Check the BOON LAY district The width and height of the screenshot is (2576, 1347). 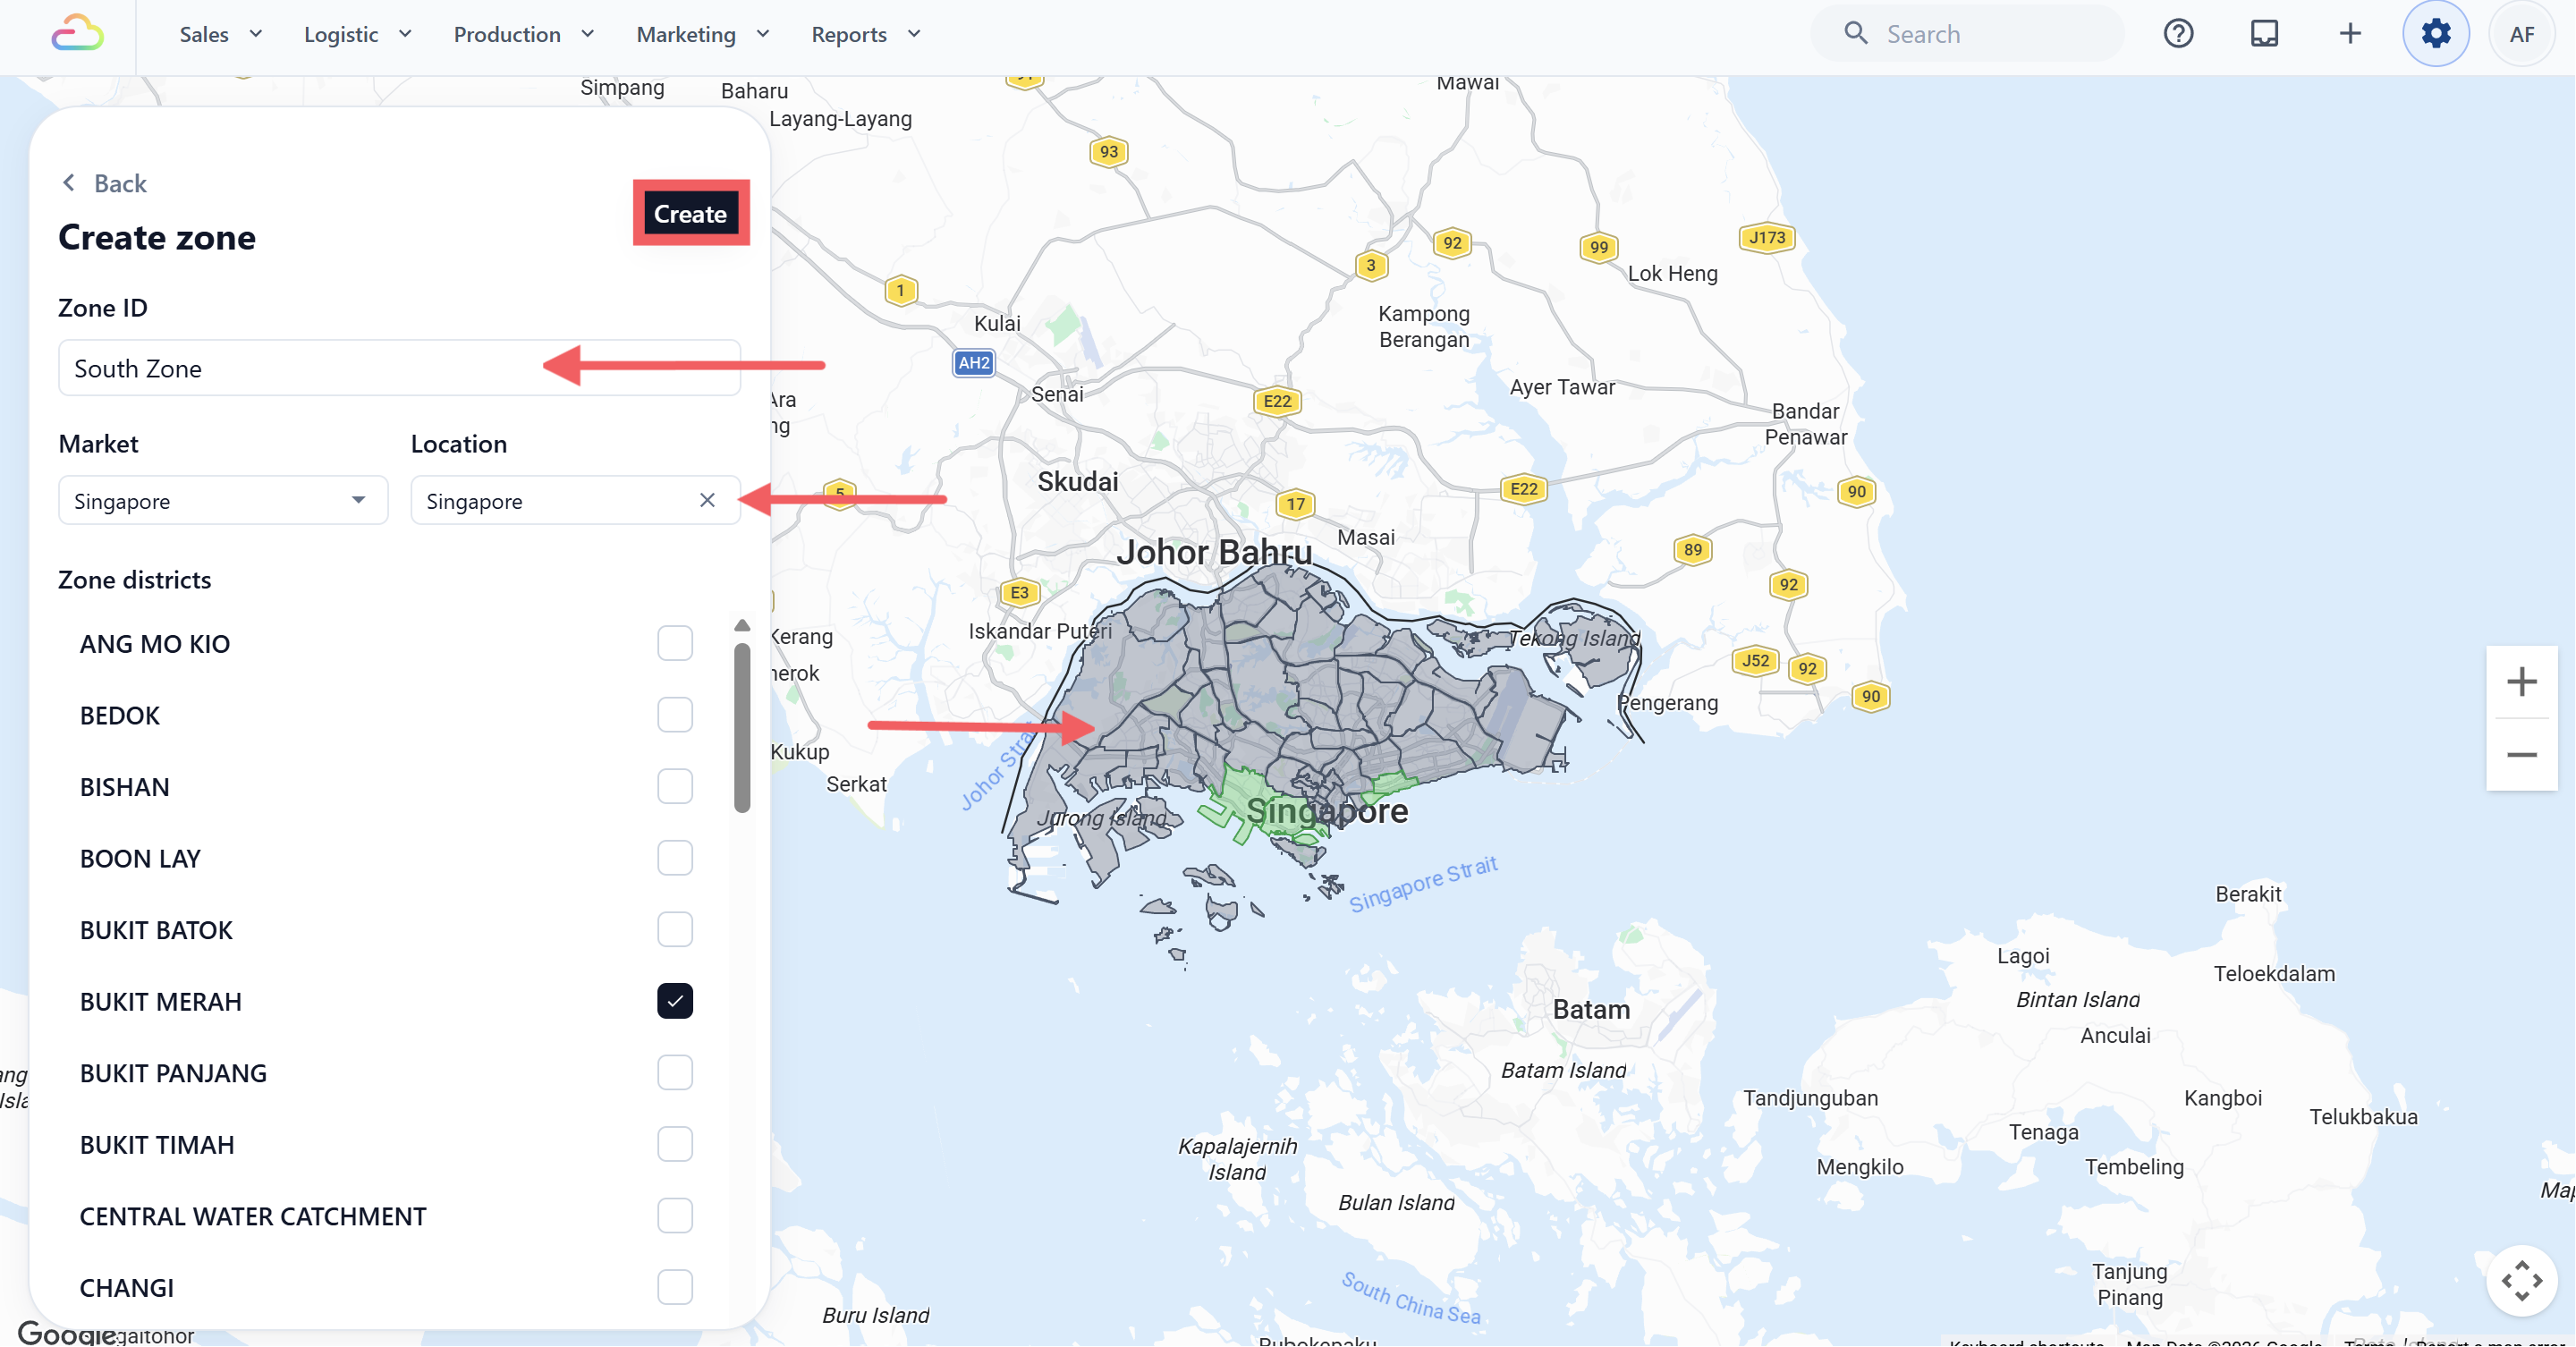[x=675, y=858]
